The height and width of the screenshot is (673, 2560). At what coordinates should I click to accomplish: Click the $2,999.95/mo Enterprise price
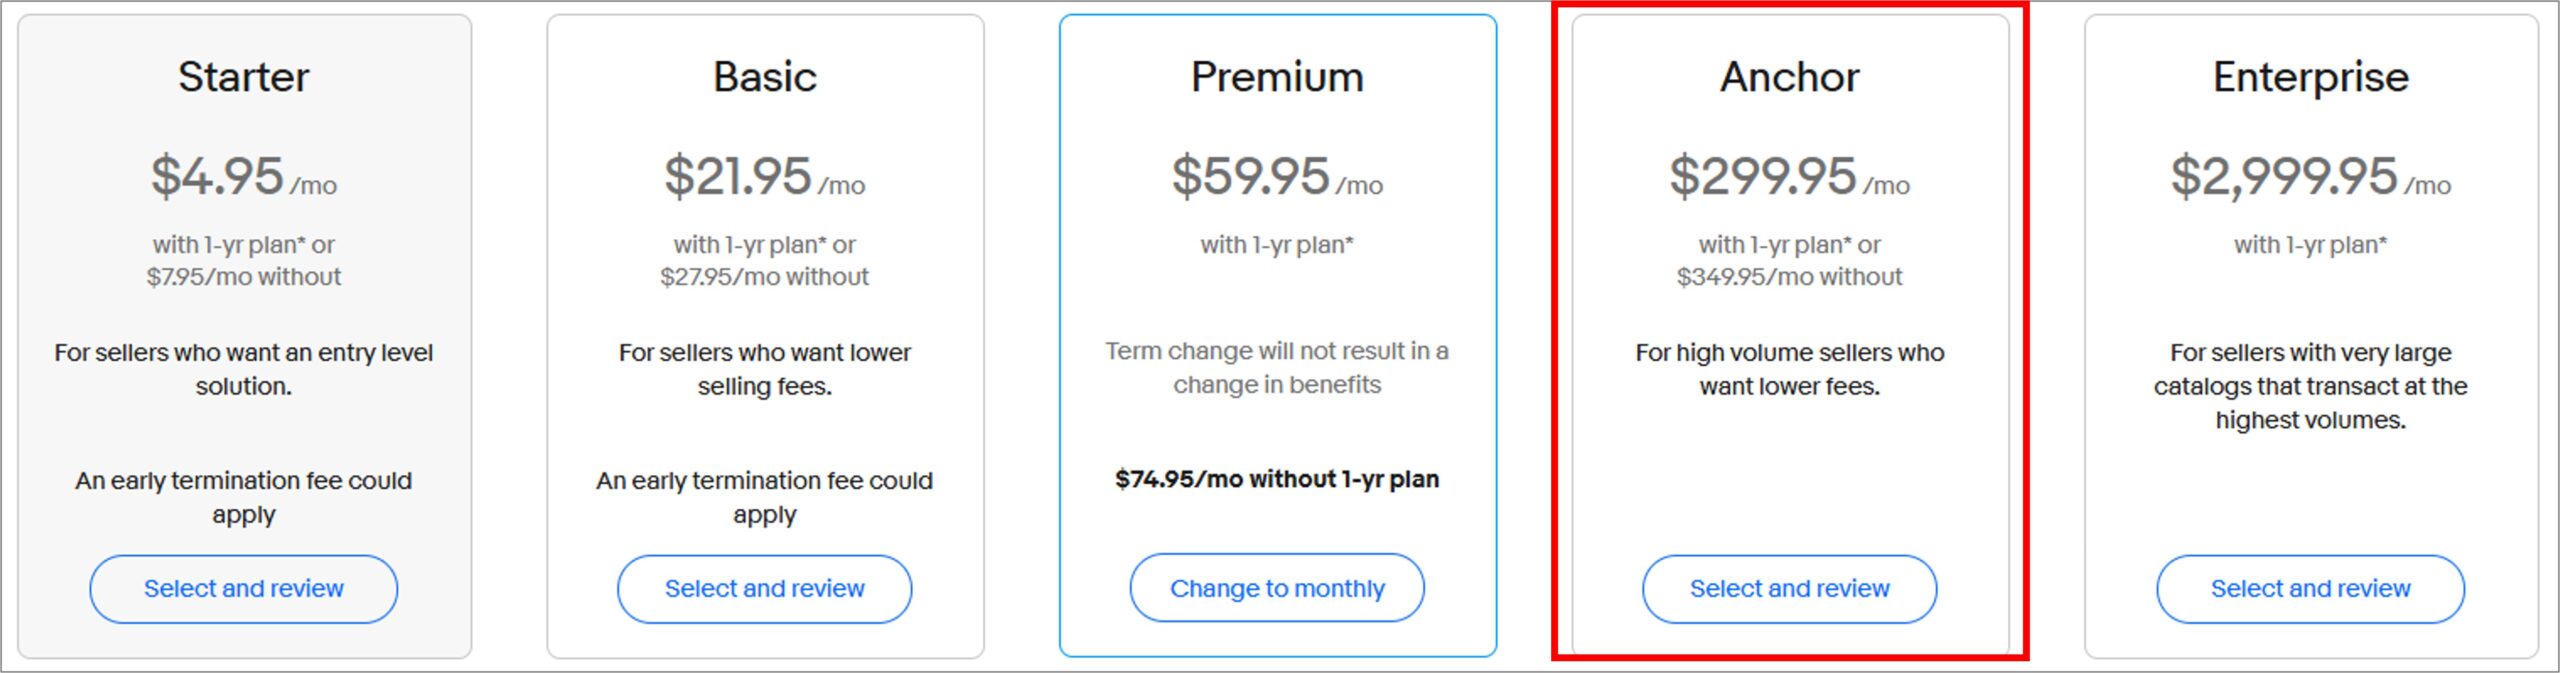click(x=2310, y=177)
